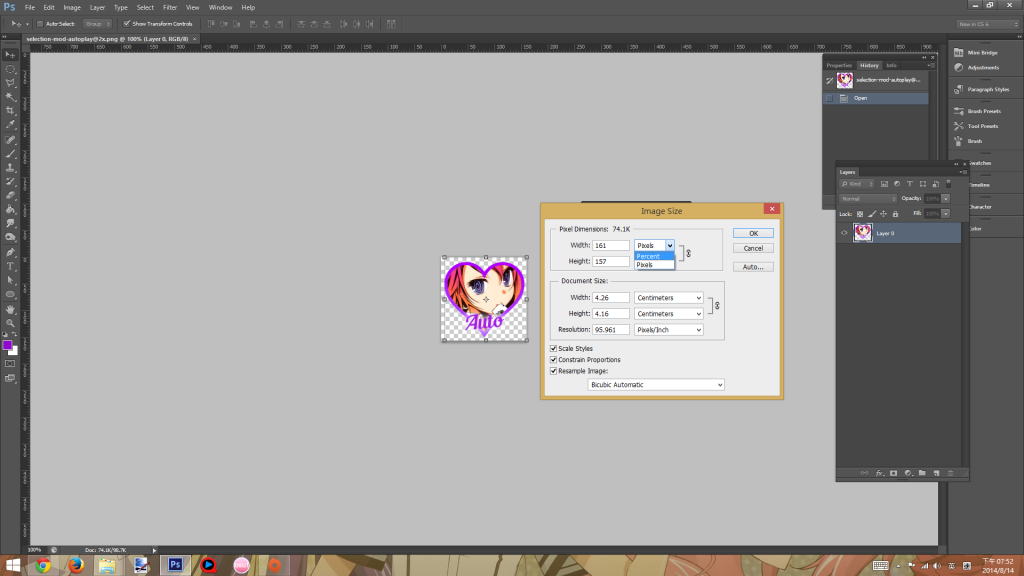Uncheck the Scale Styles checkbox
The image size is (1024, 576).
554,348
